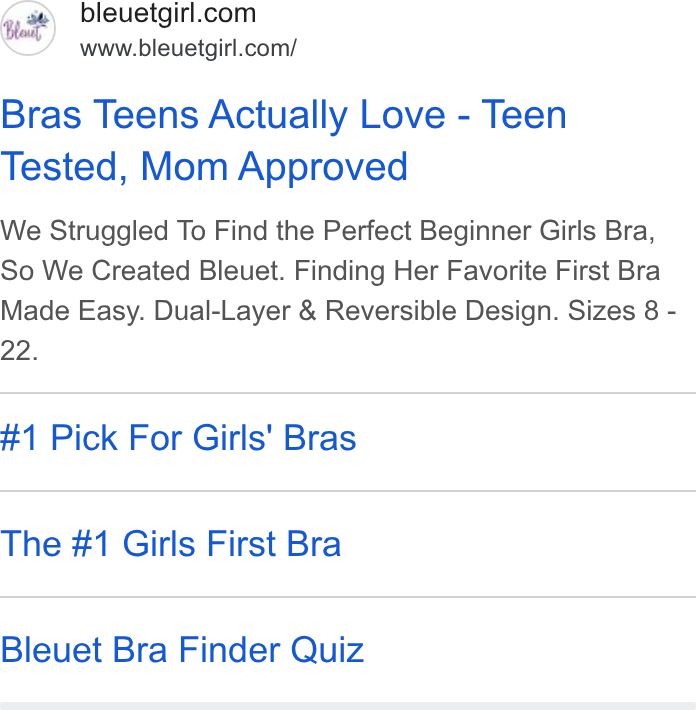Click the Bleuet circular favicon logo
696x710 pixels.
coord(28,28)
